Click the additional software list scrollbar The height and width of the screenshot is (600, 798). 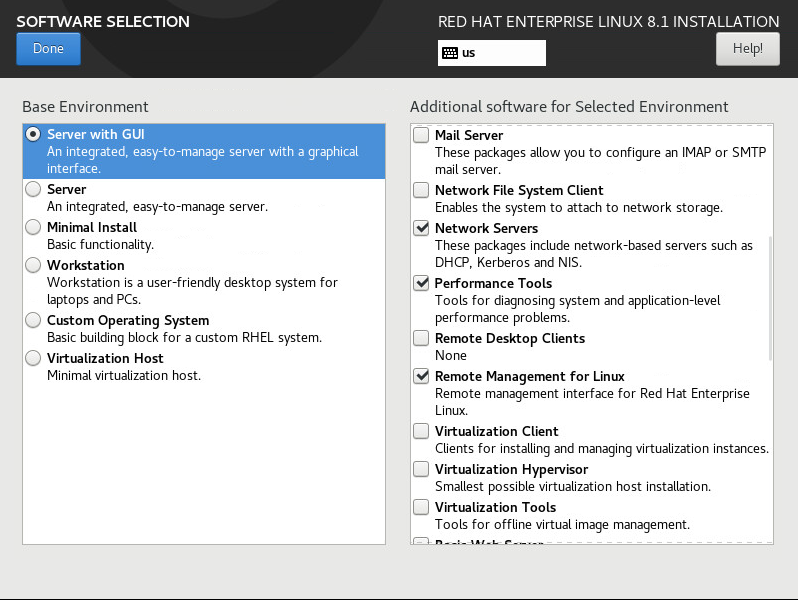(x=770, y=298)
